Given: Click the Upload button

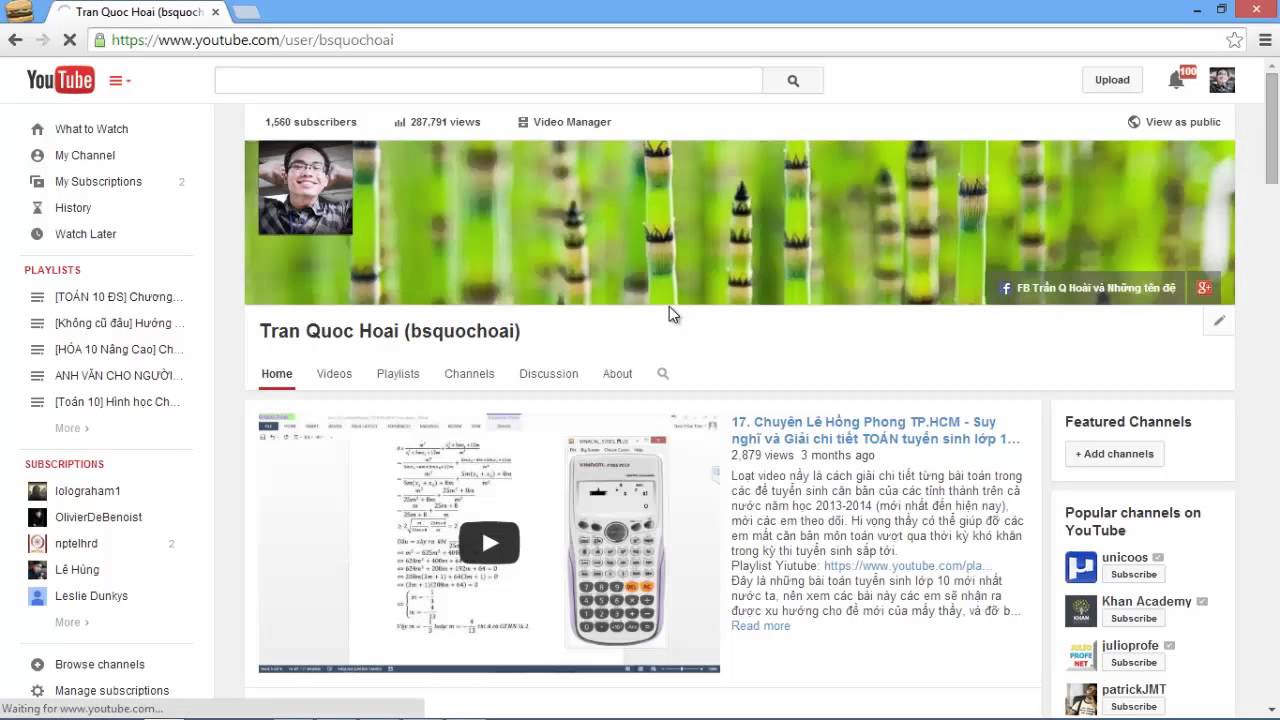Looking at the screenshot, I should click(x=1112, y=80).
